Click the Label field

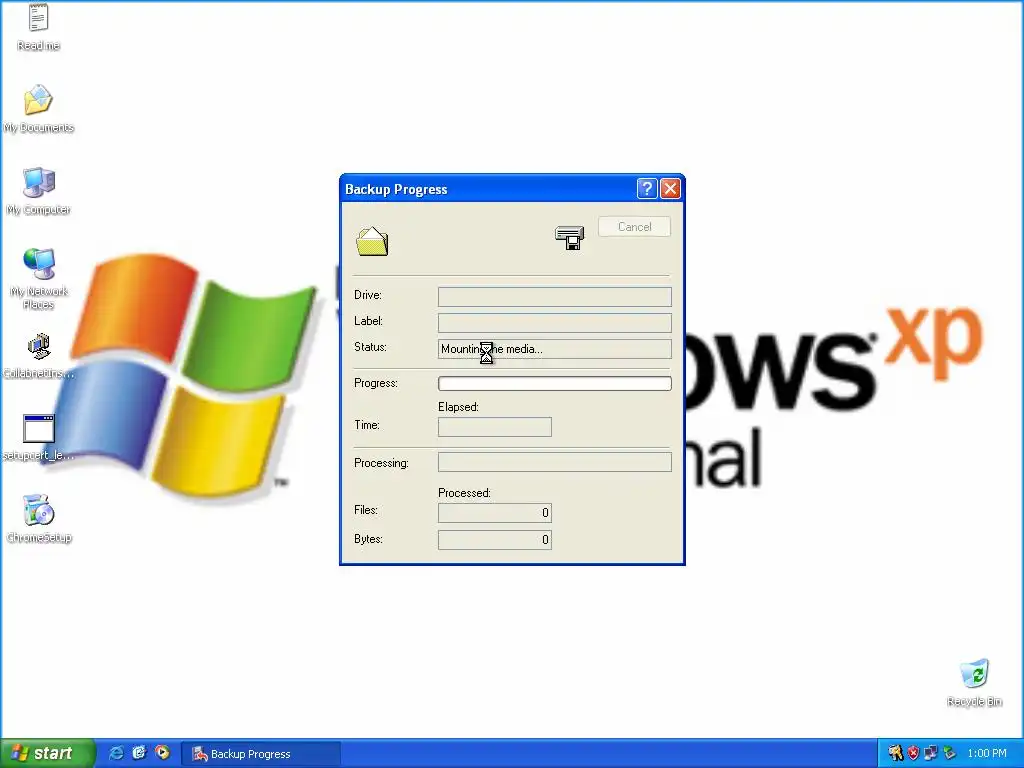[x=554, y=323]
